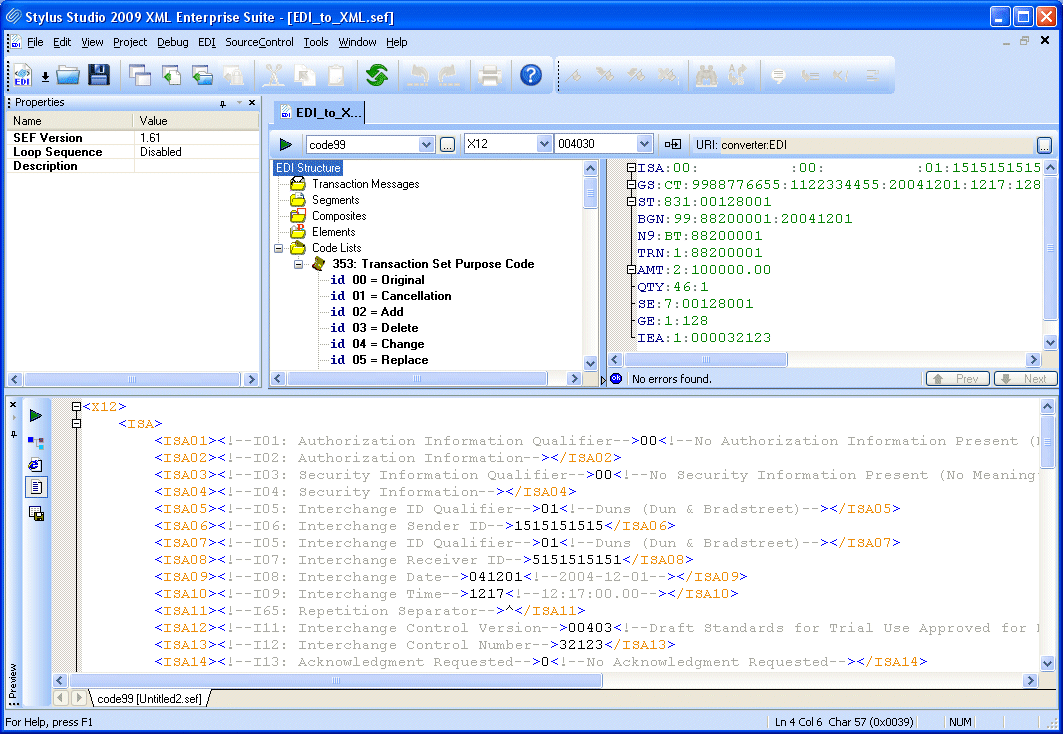Click the Preview tree view icon
This screenshot has height=734, width=1063.
point(36,443)
